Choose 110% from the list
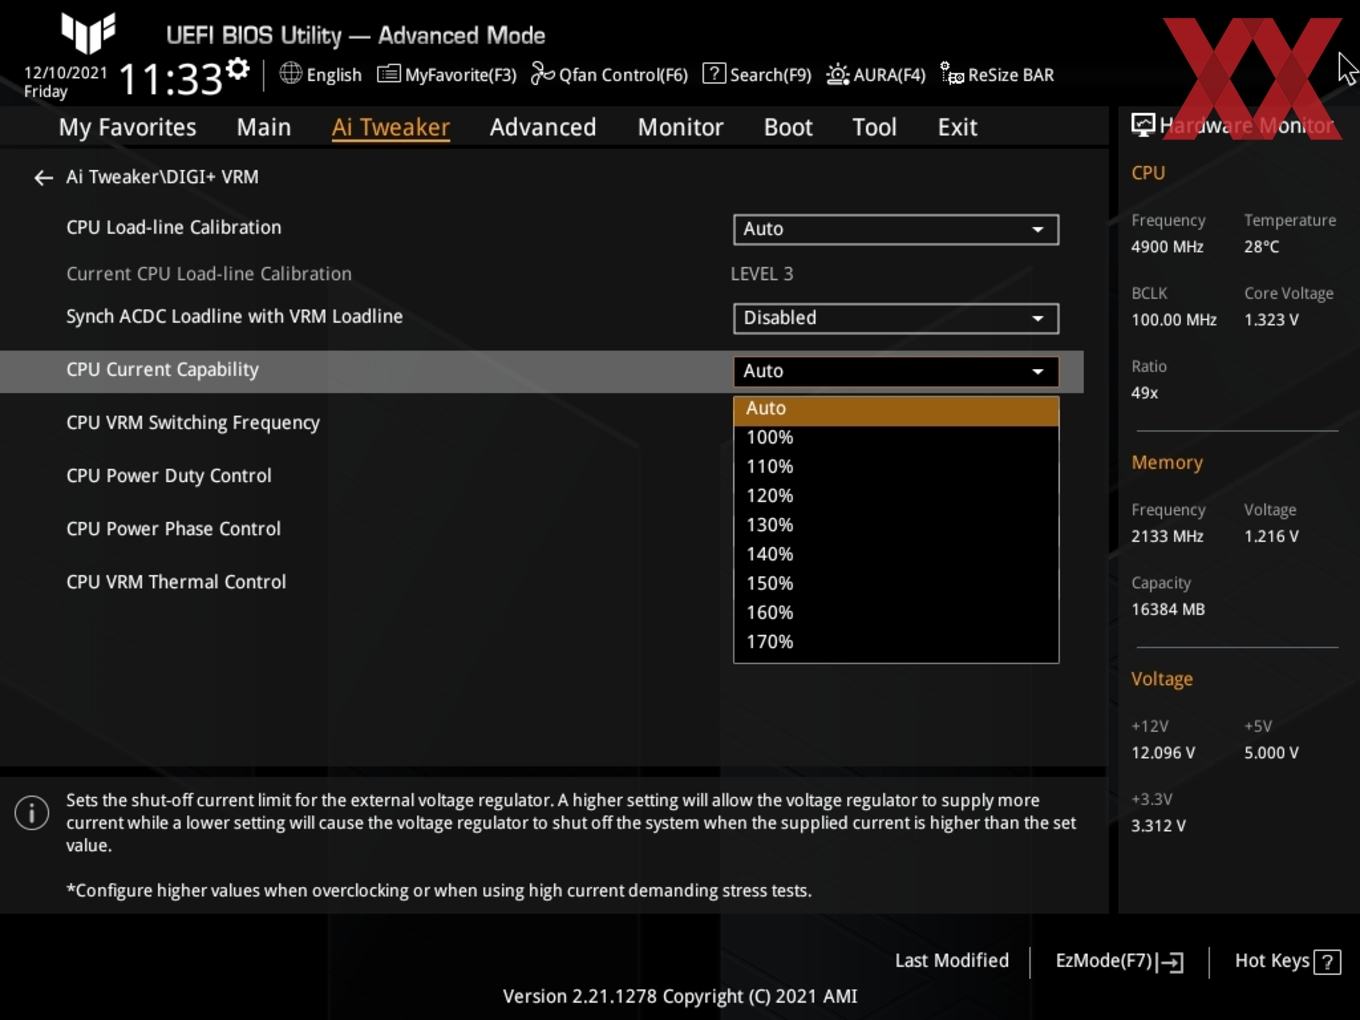Screen dimensions: 1360x1020 pos(896,467)
